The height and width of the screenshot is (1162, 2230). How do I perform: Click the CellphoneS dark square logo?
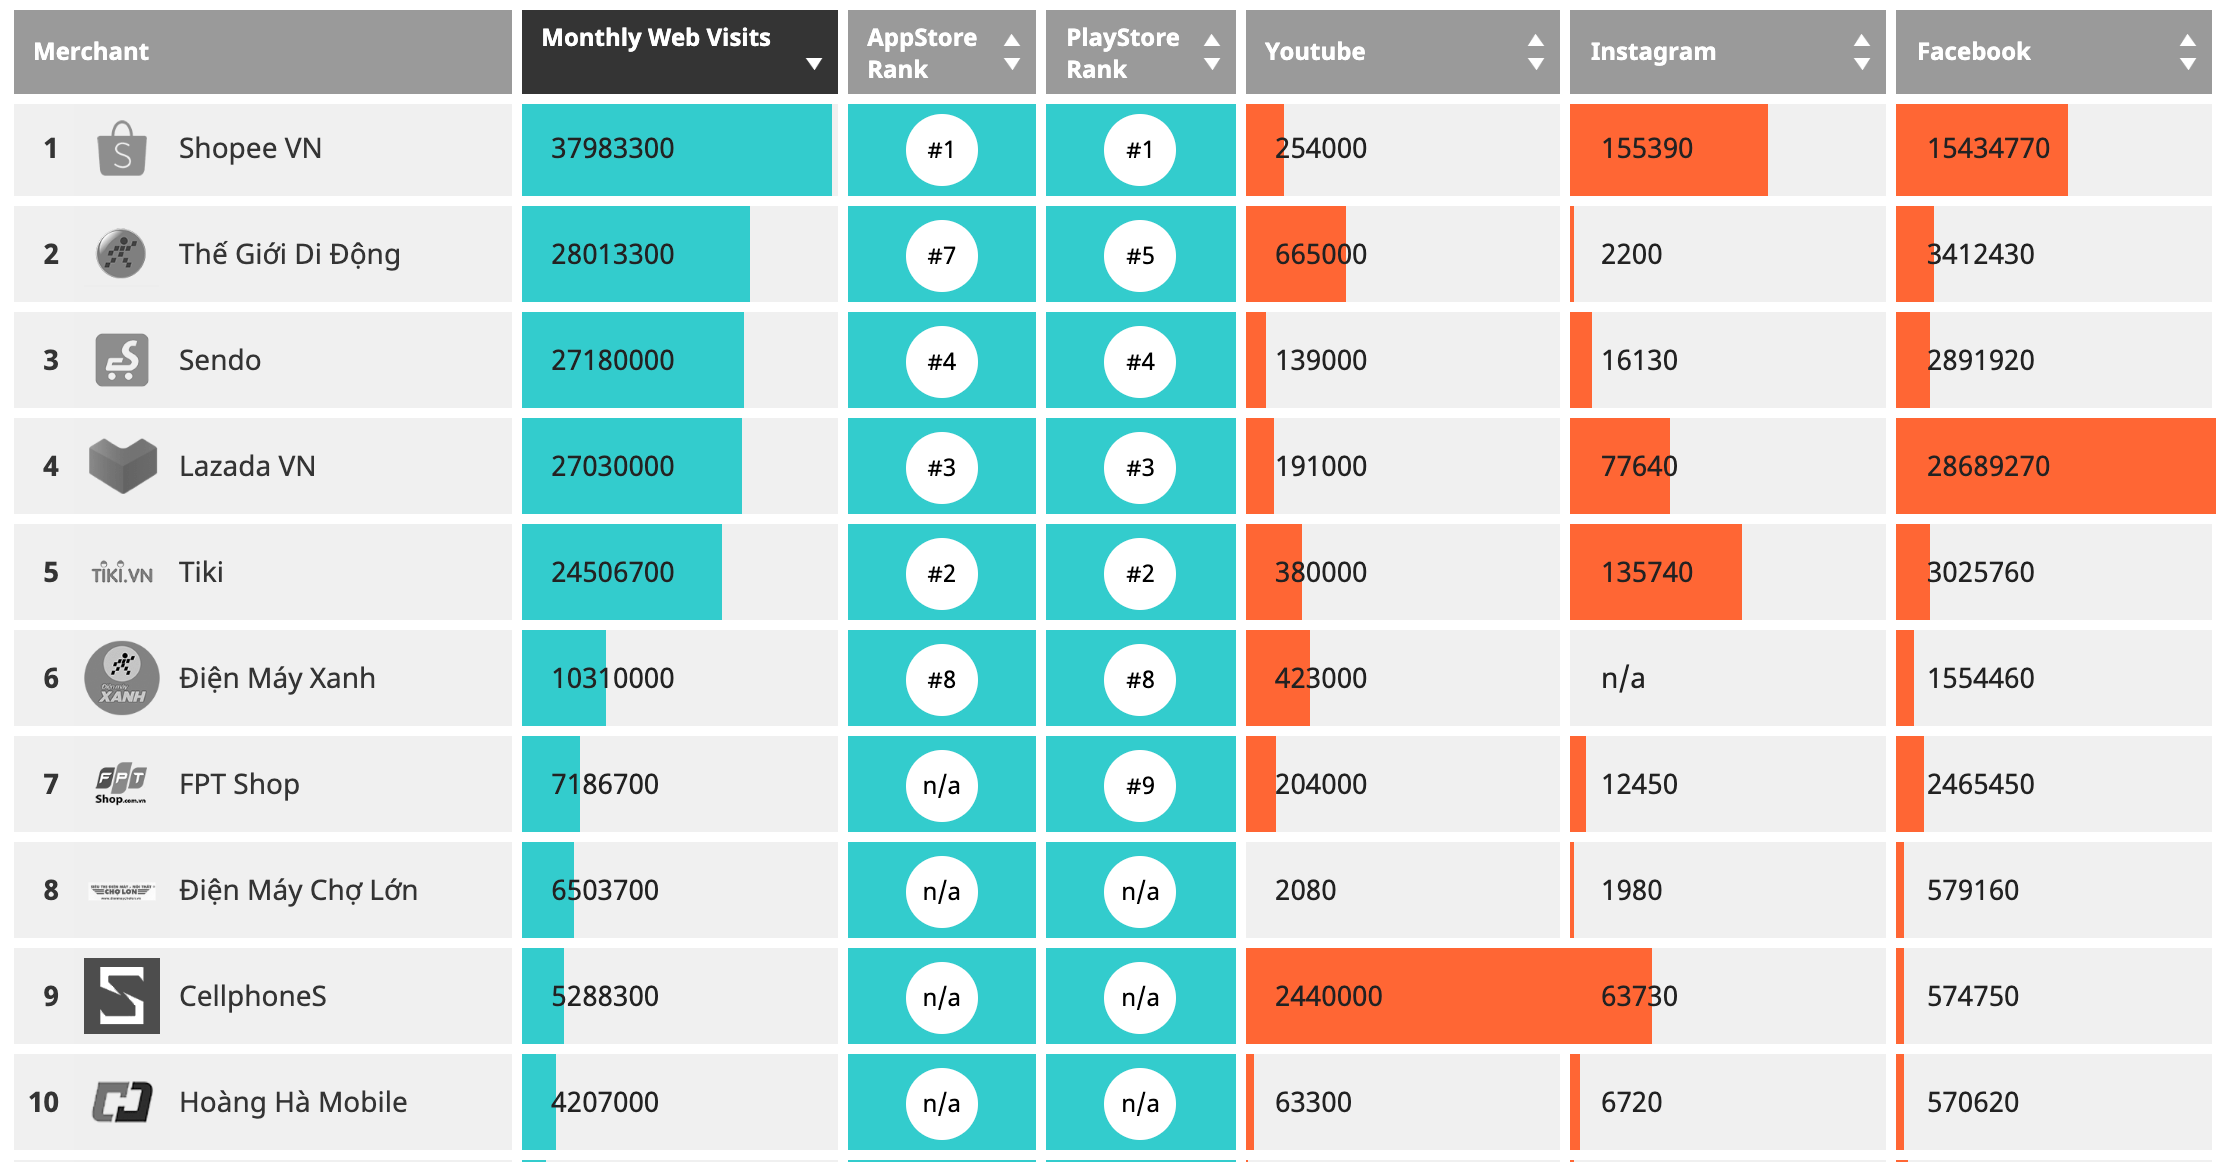point(122,996)
